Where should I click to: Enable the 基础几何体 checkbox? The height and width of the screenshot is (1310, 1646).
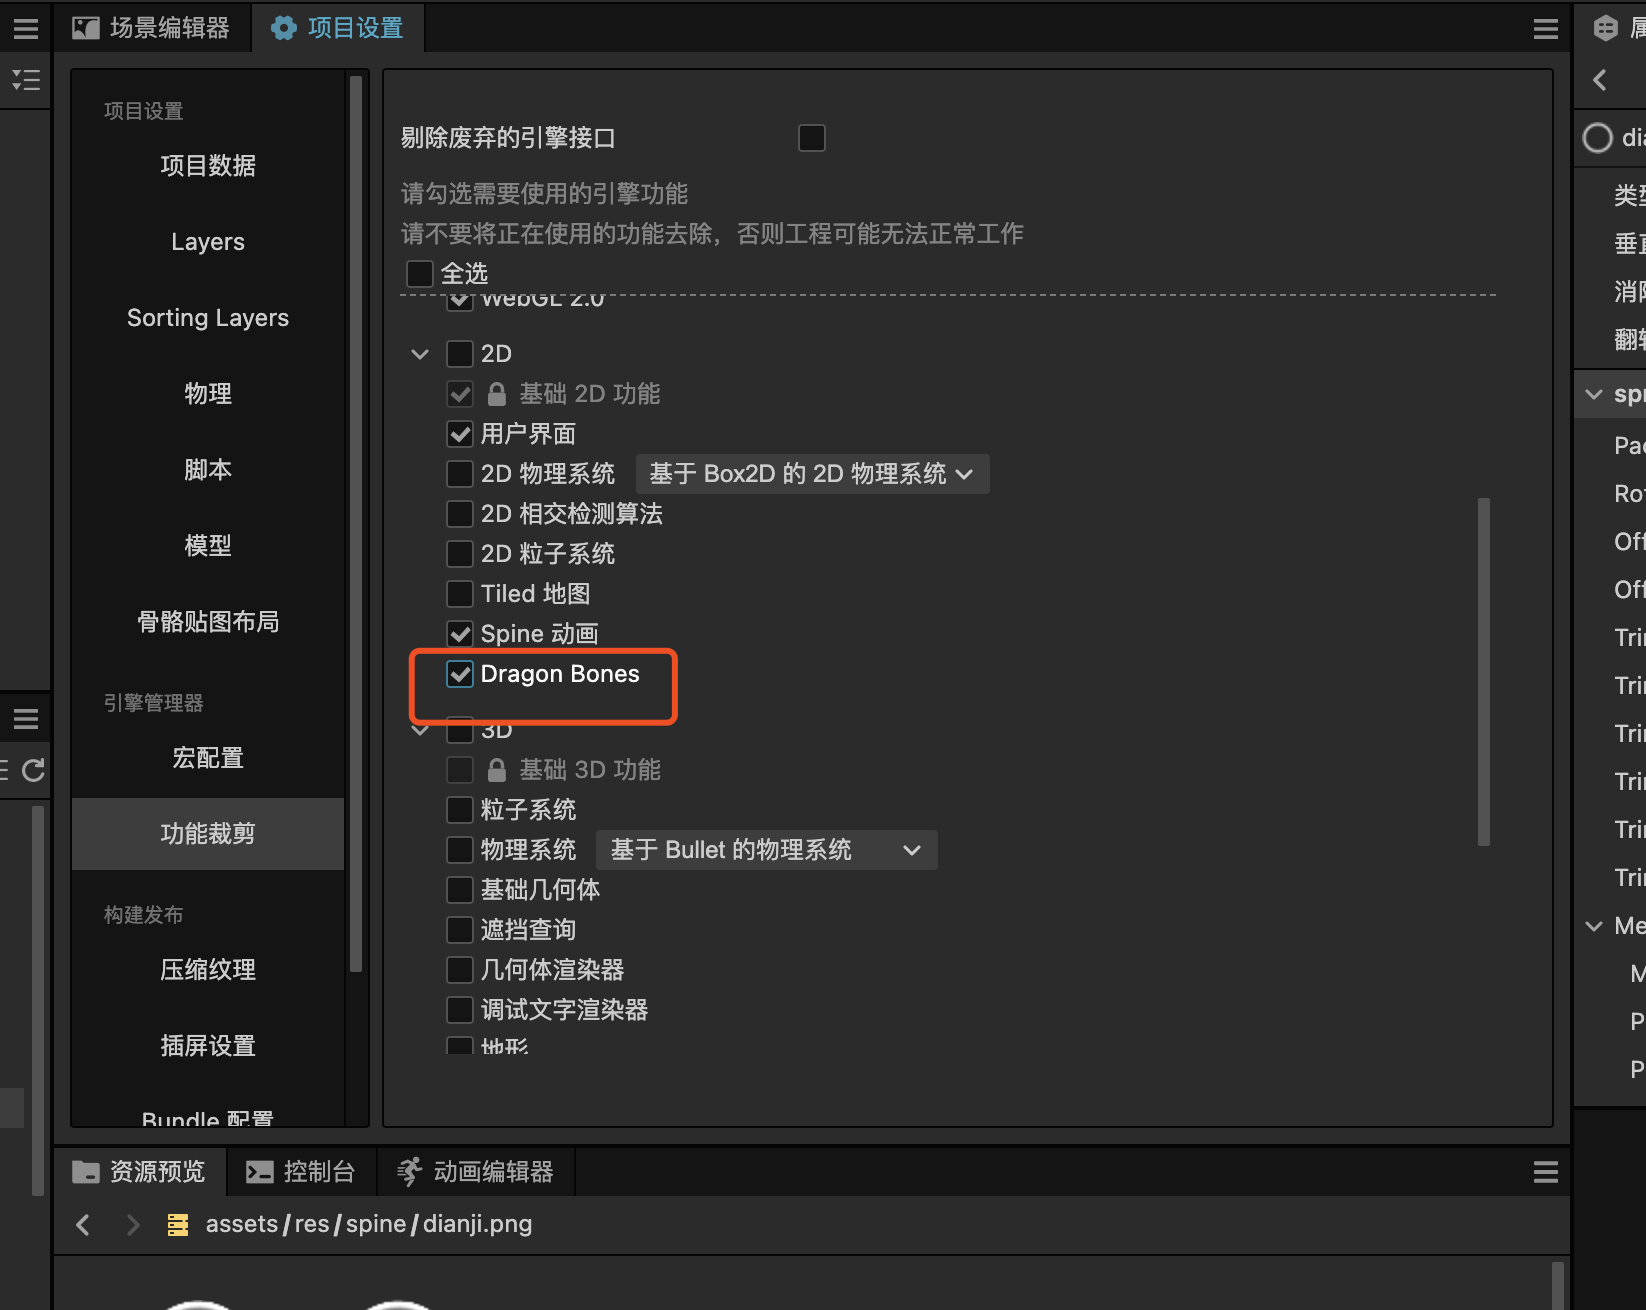(460, 890)
